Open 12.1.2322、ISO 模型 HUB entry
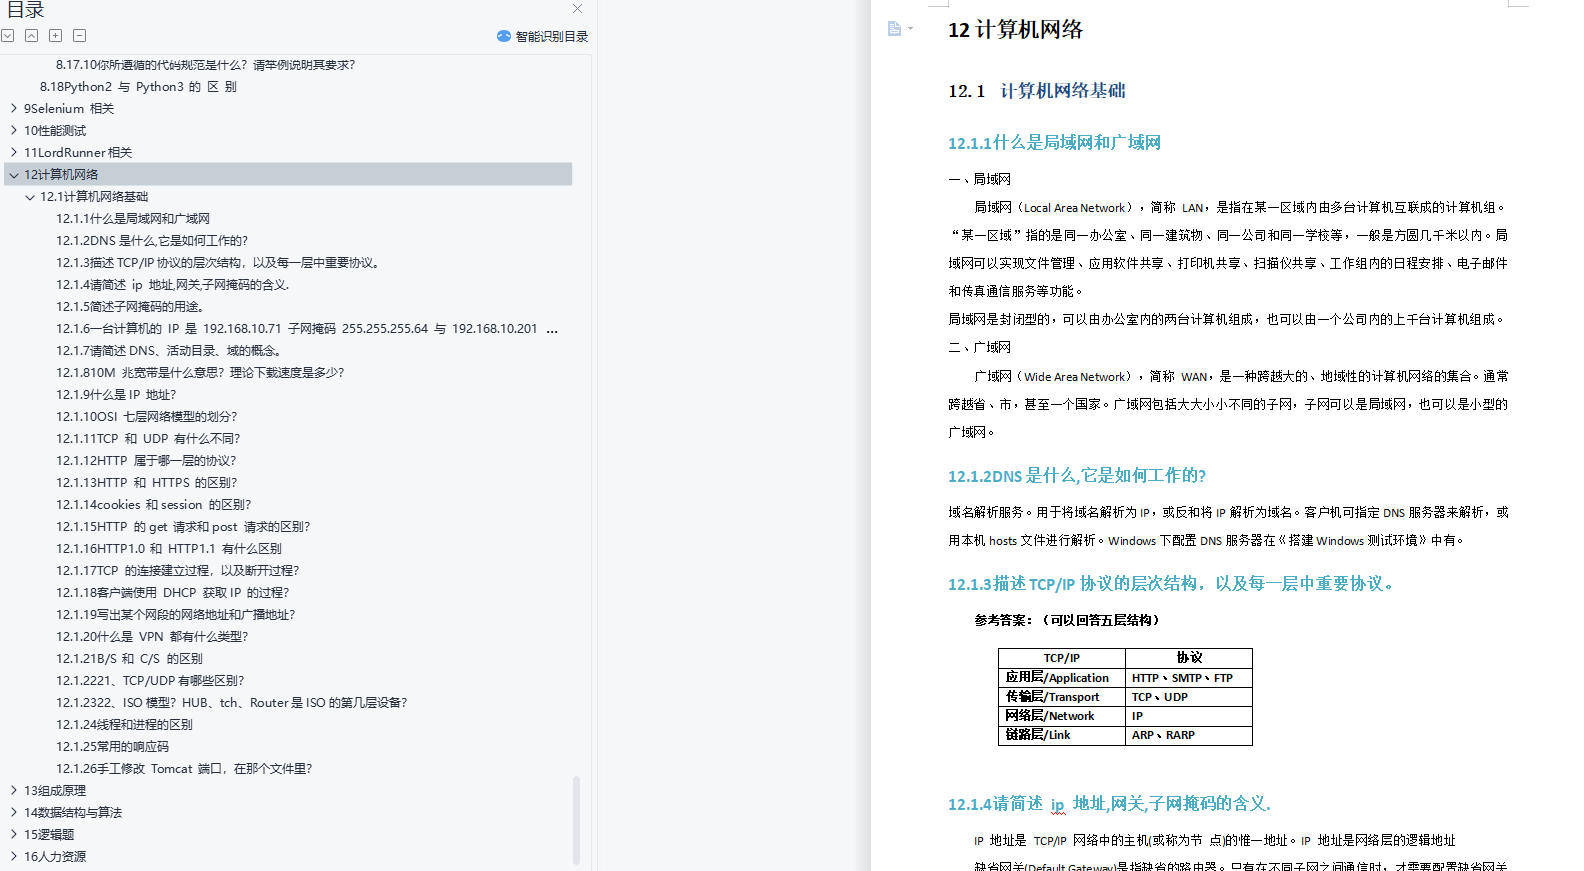1584x871 pixels. tap(232, 702)
